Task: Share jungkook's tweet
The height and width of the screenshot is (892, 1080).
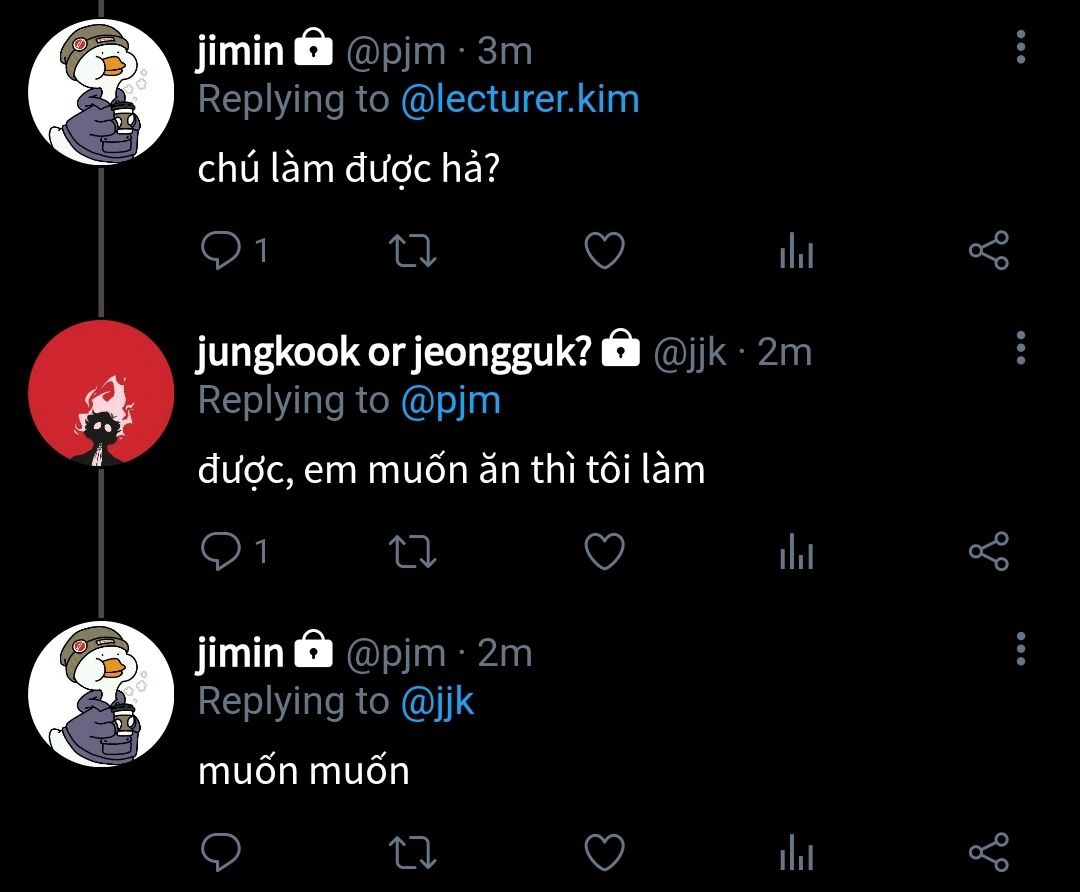Action: click(x=989, y=551)
